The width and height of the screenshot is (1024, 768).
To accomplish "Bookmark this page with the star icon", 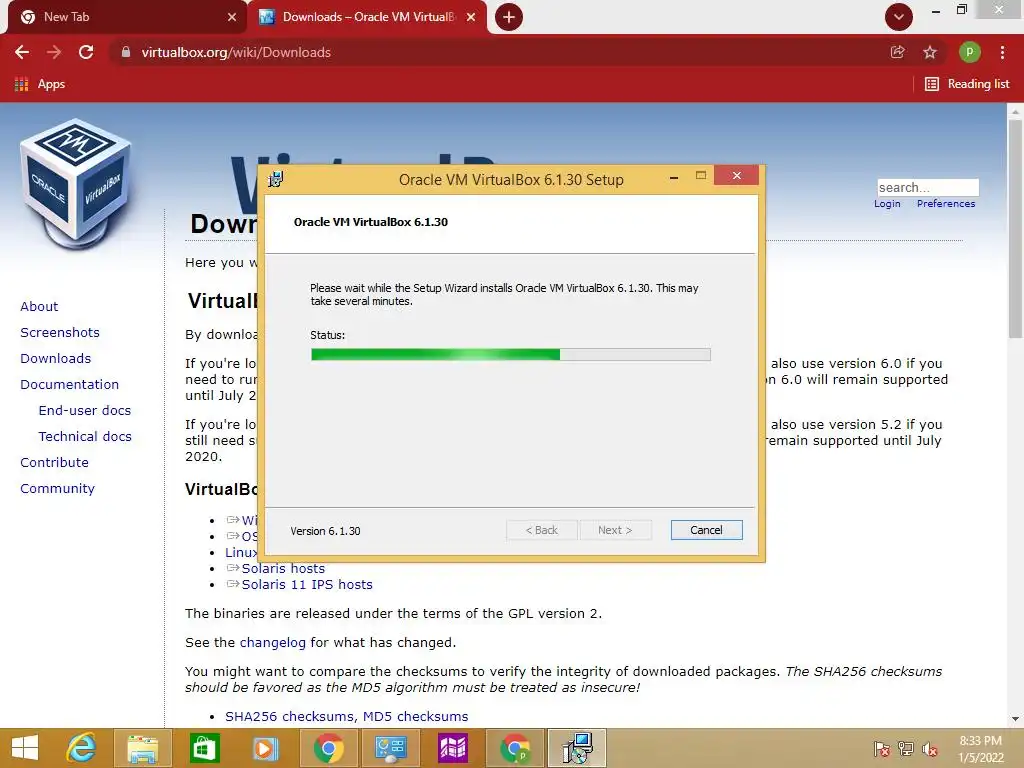I will click(x=930, y=52).
